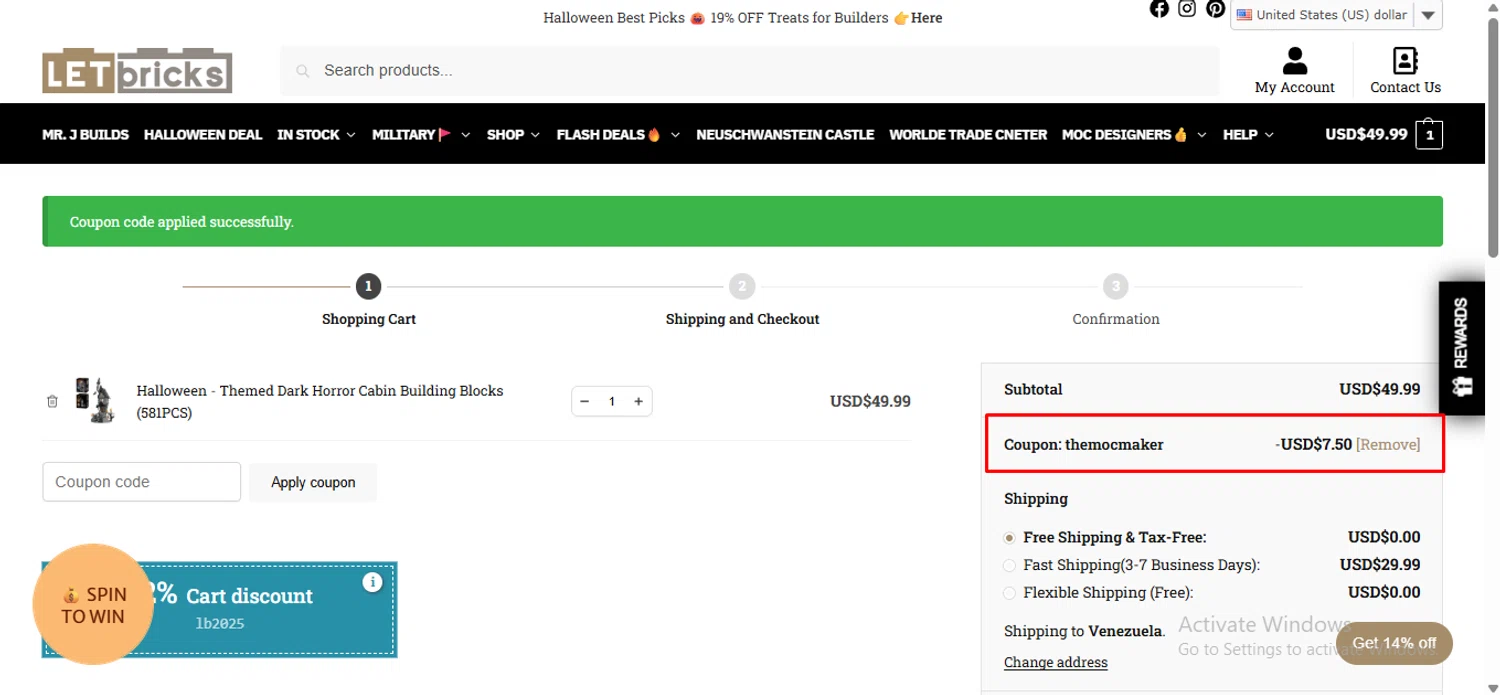This screenshot has width=1500, height=695.
Task: Click Apply coupon button
Action: coord(313,482)
